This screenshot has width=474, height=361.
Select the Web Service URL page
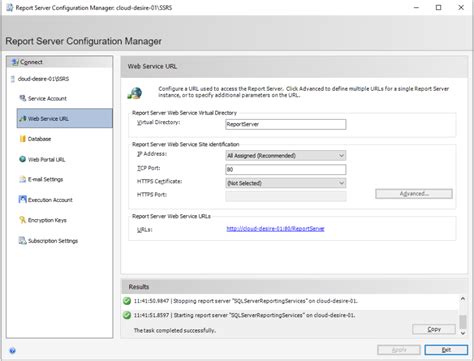[x=65, y=118]
